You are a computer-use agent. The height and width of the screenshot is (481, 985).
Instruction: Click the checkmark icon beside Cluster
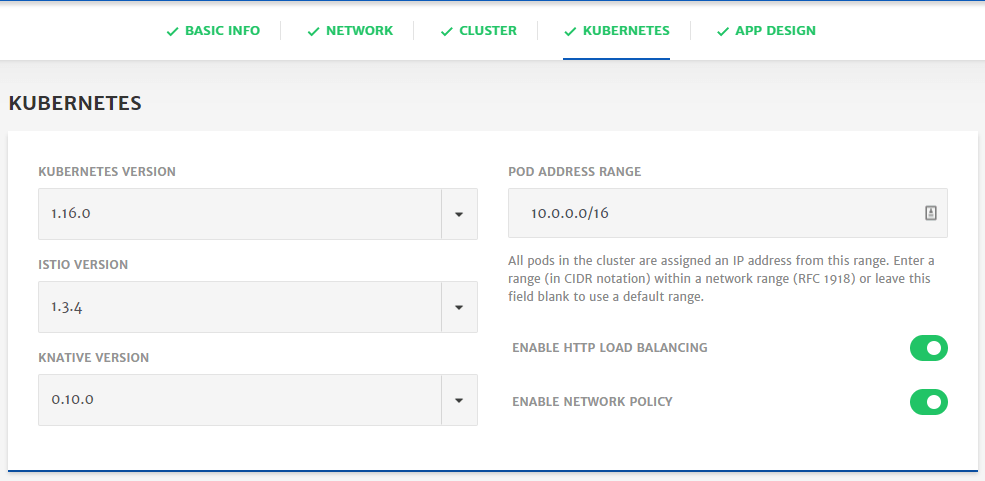[447, 31]
